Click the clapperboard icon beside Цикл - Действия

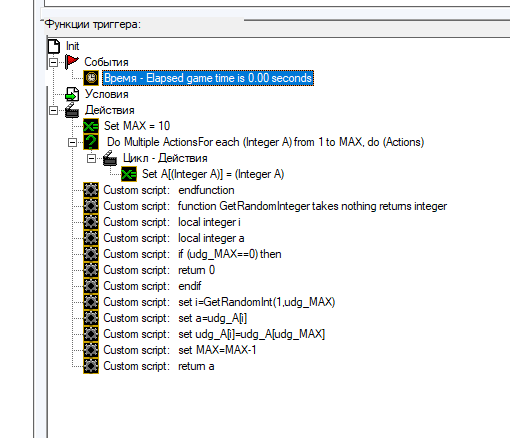click(110, 158)
